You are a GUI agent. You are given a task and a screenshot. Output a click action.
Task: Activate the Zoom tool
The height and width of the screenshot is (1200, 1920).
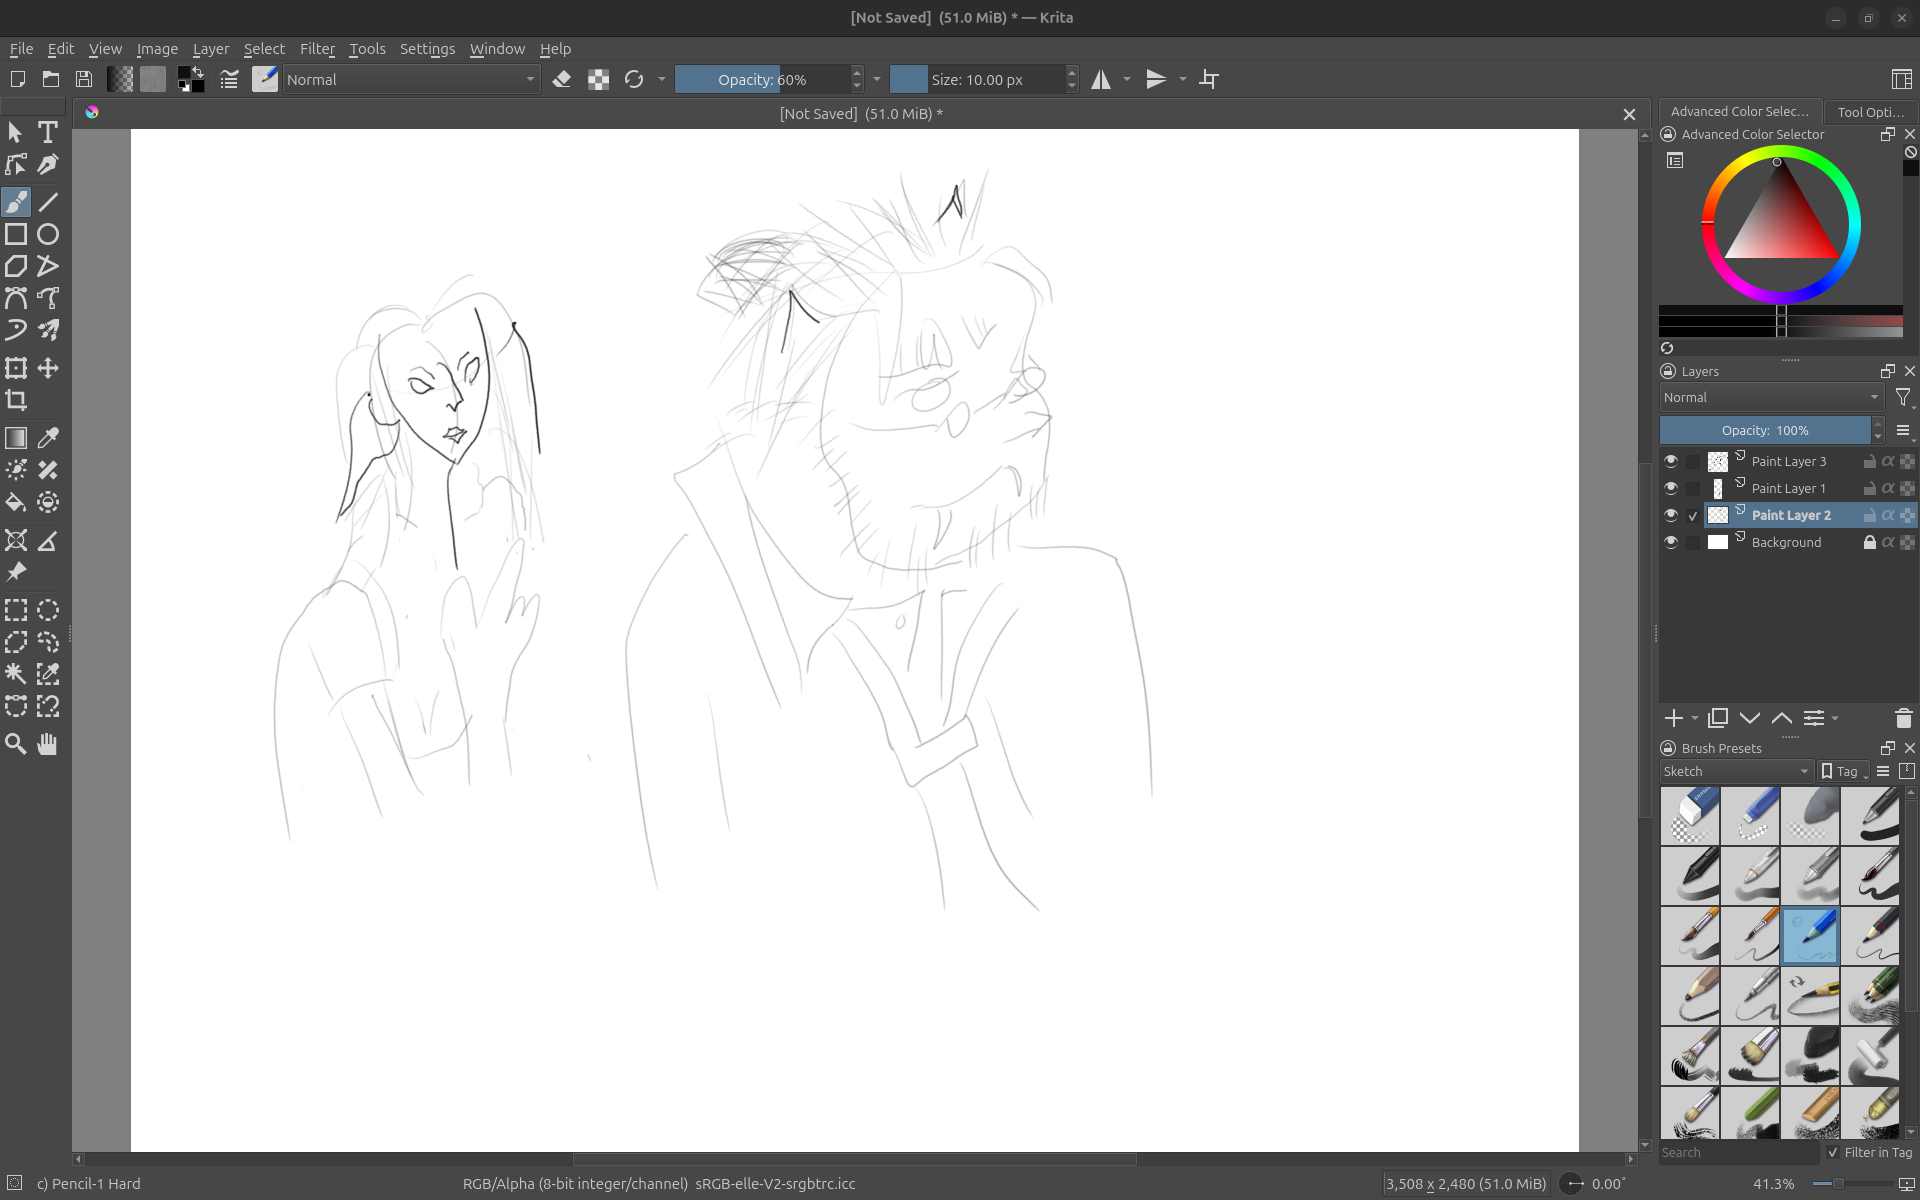(16, 744)
